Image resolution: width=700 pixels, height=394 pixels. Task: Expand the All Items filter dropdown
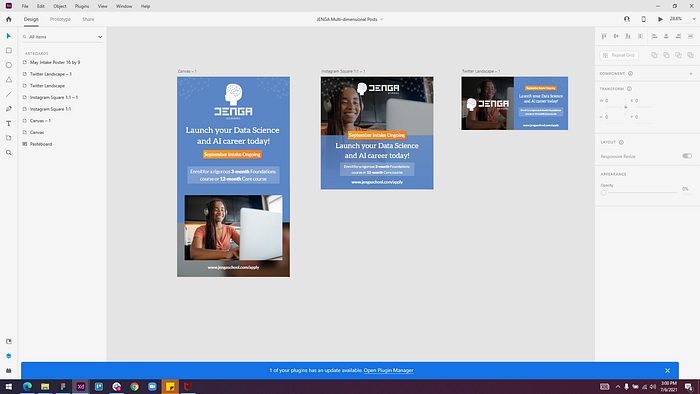click(100, 37)
